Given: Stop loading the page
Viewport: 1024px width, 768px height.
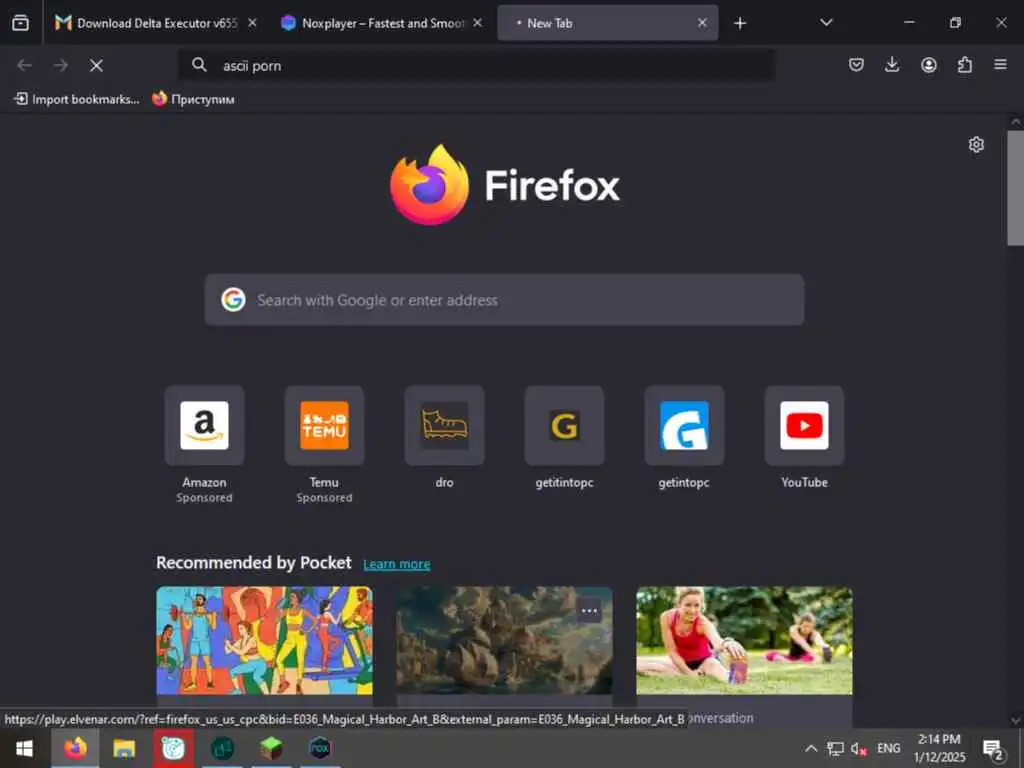Looking at the screenshot, I should pos(96,65).
